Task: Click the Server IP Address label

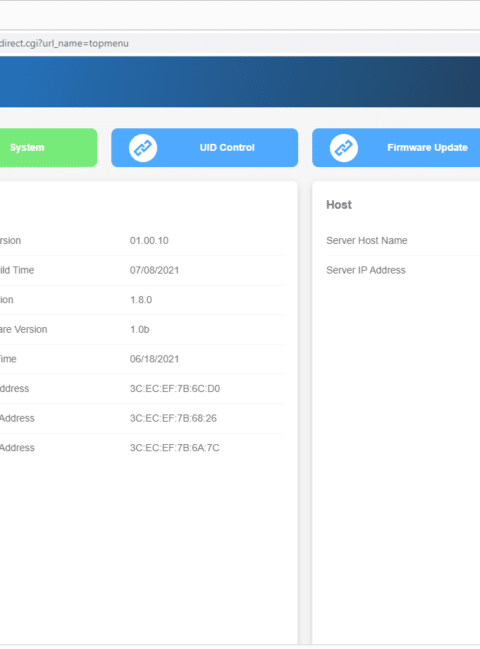Action: coord(366,270)
